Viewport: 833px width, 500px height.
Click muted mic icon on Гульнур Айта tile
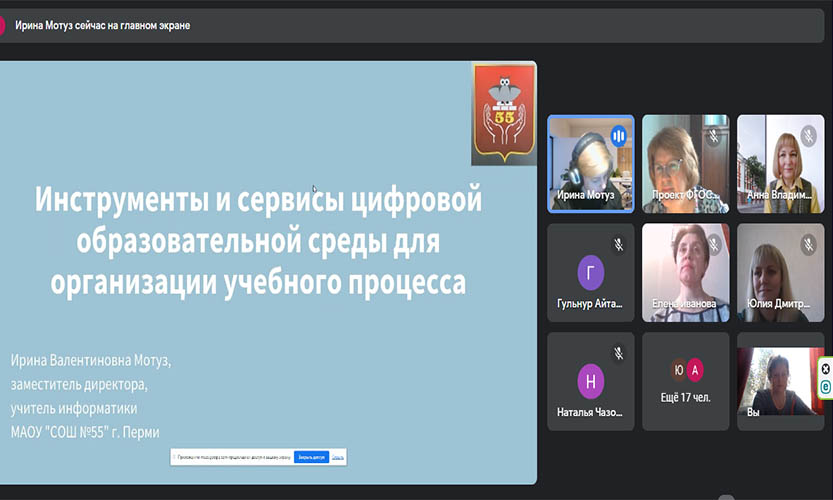point(619,244)
